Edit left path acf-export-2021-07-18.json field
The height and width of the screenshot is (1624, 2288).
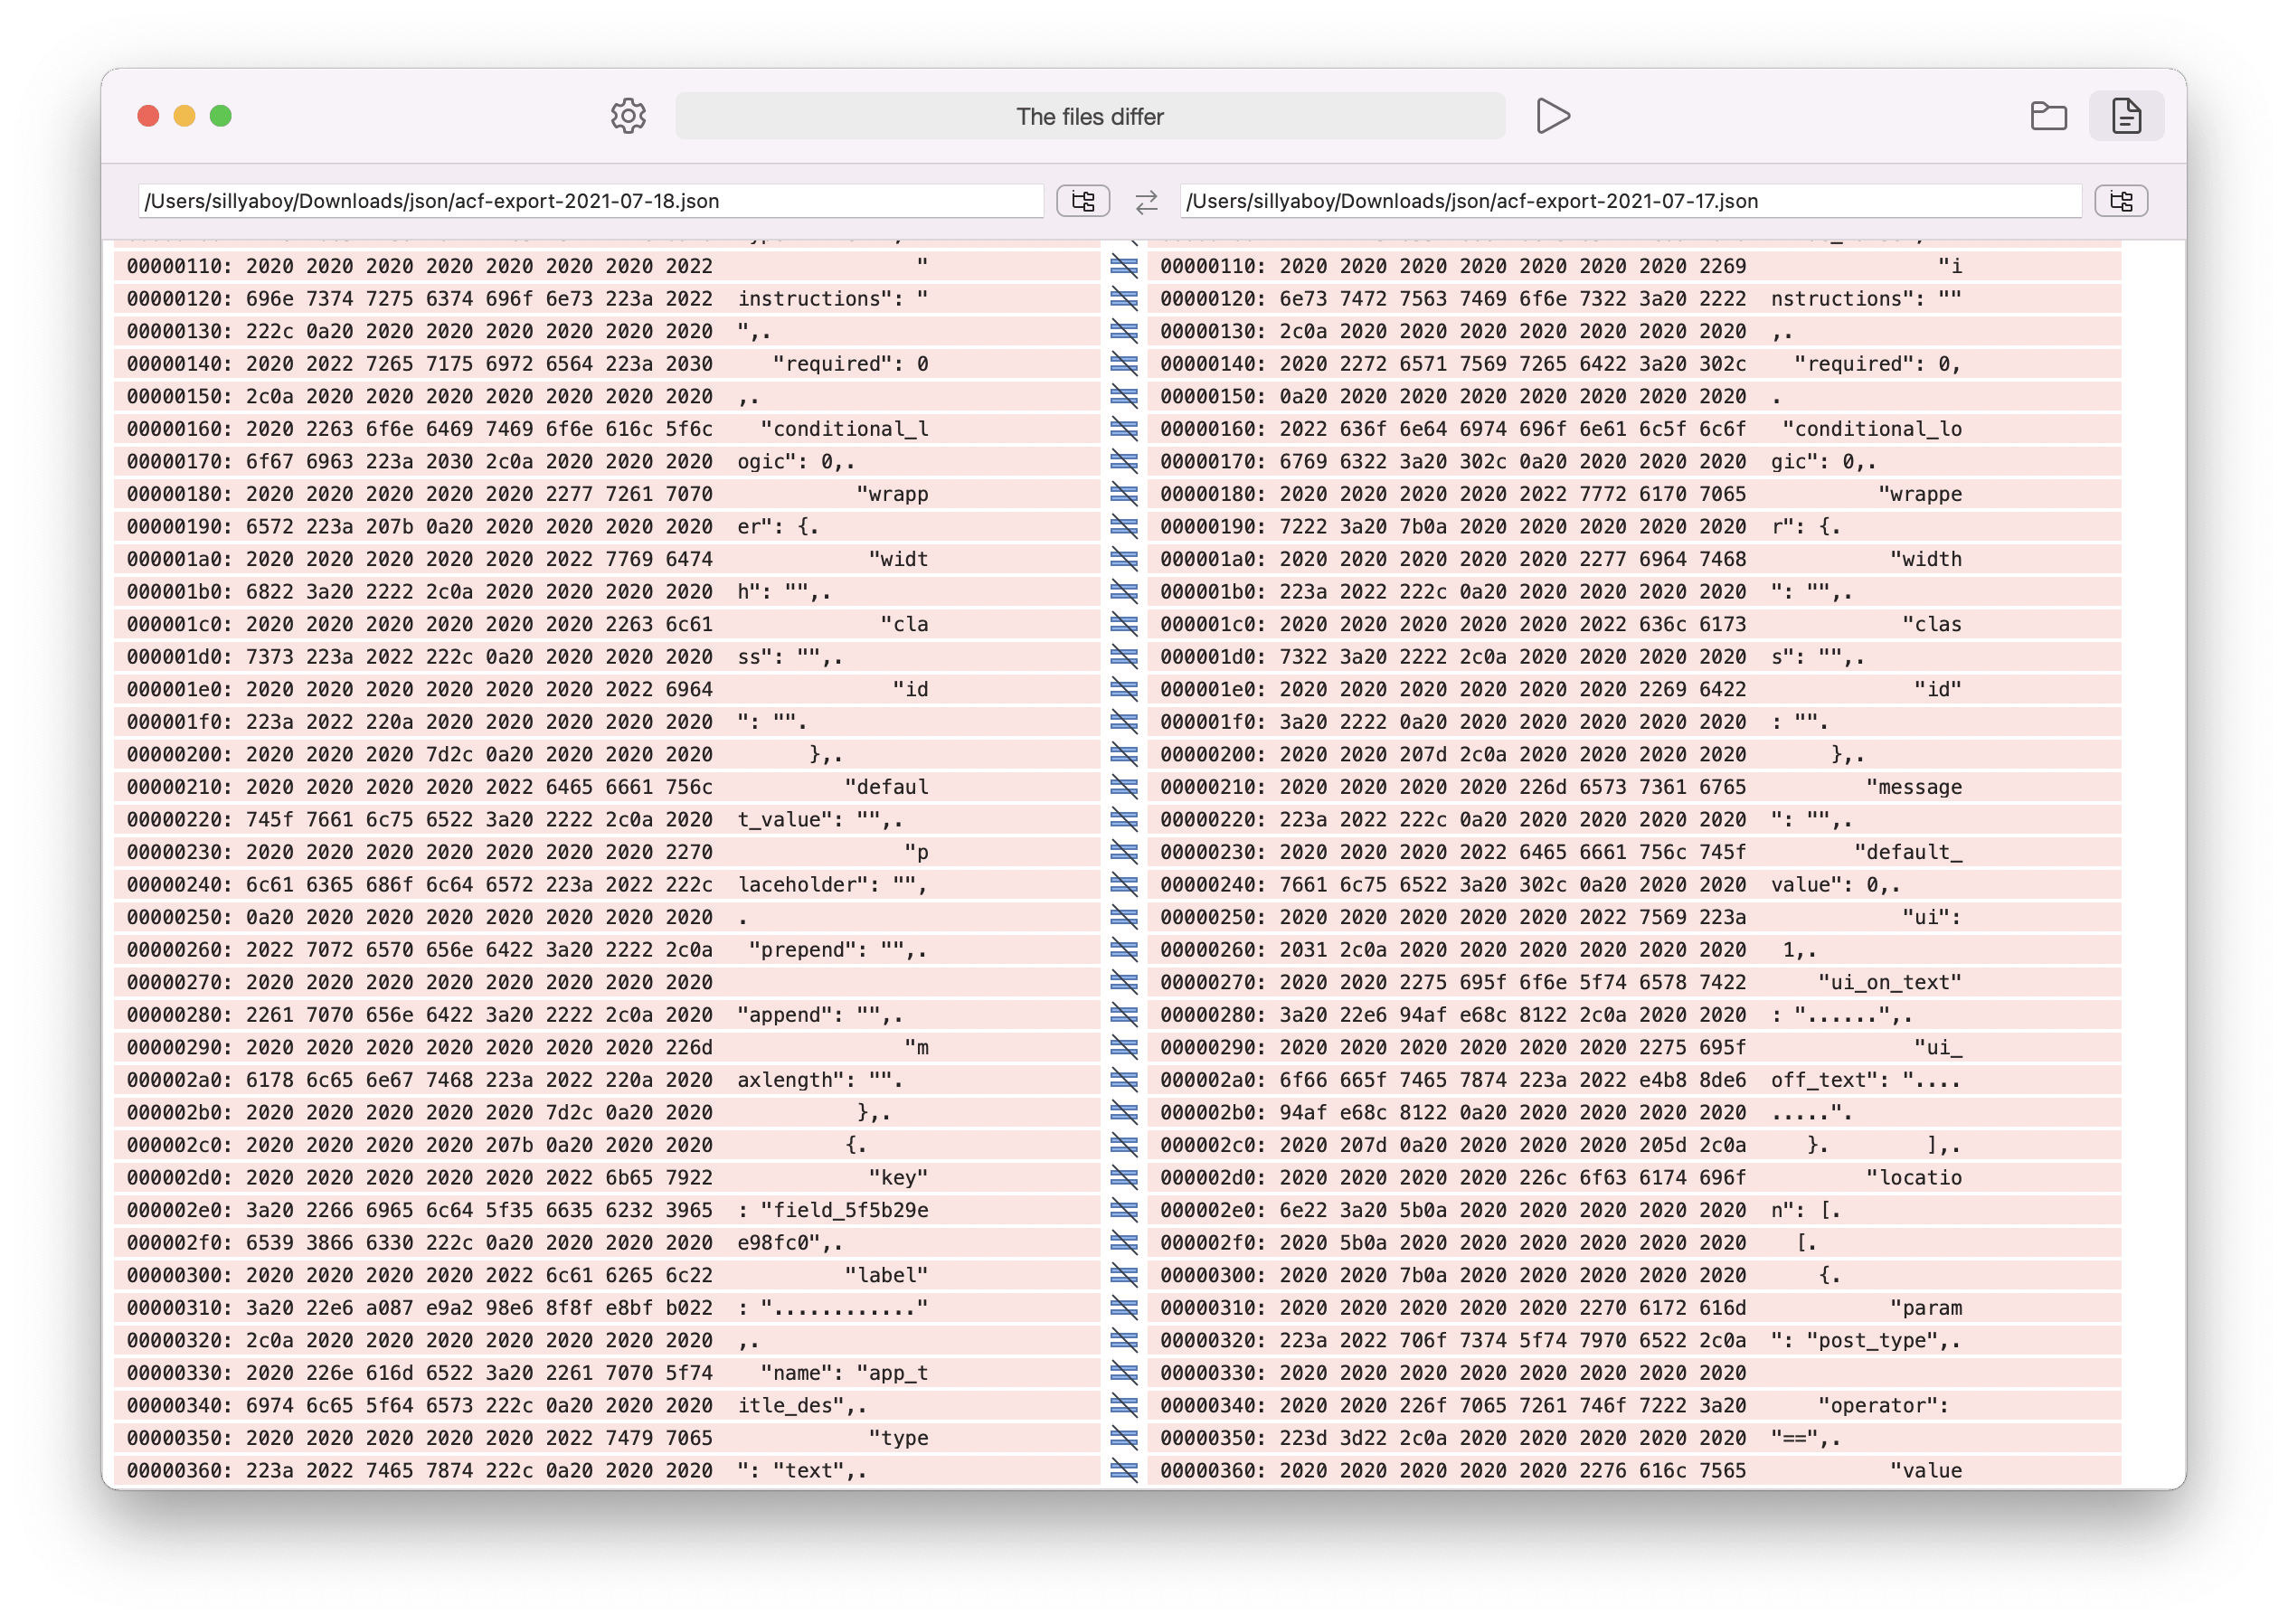tap(591, 201)
